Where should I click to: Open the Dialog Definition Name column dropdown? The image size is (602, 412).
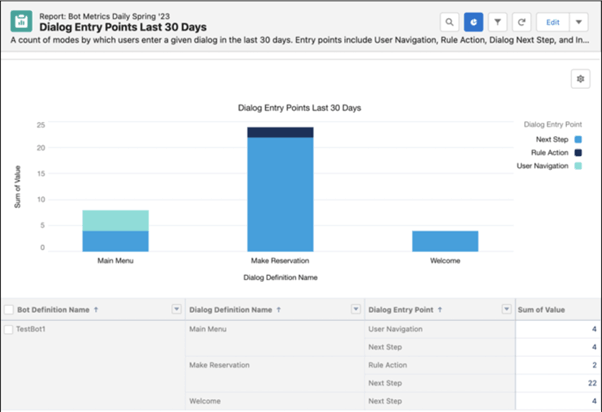pyautogui.click(x=355, y=310)
